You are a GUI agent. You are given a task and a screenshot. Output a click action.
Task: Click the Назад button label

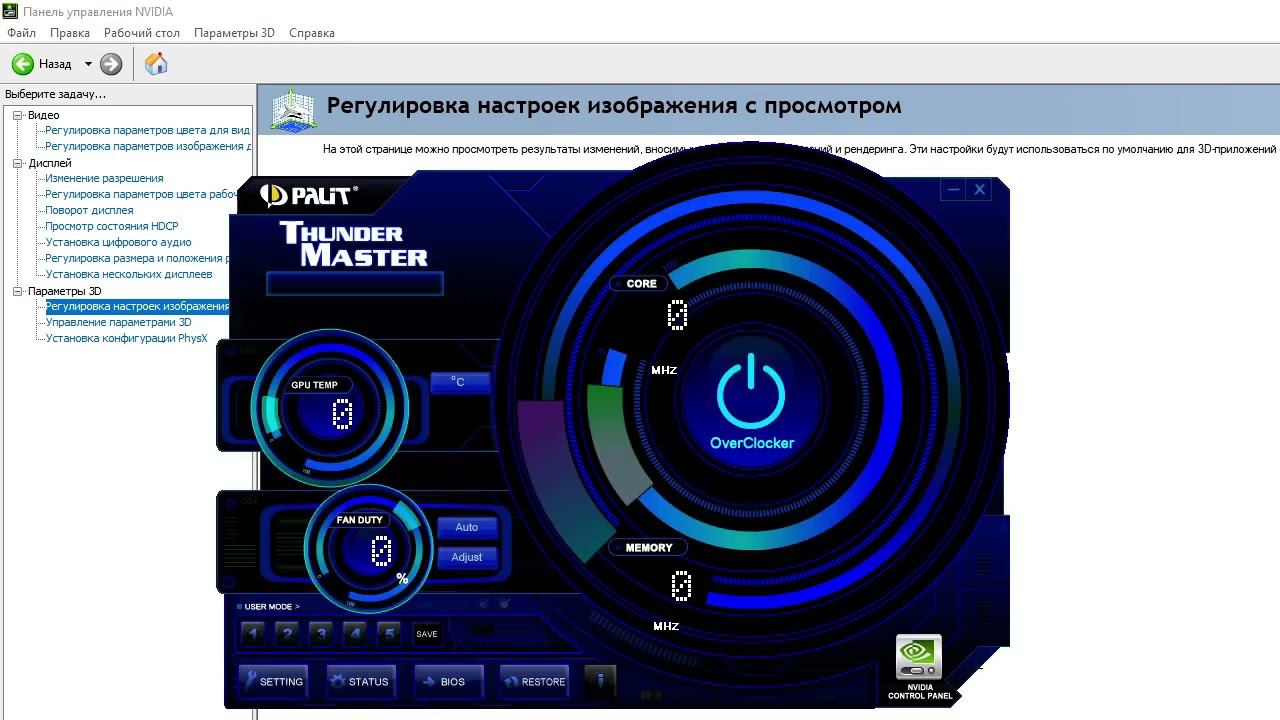[x=55, y=64]
